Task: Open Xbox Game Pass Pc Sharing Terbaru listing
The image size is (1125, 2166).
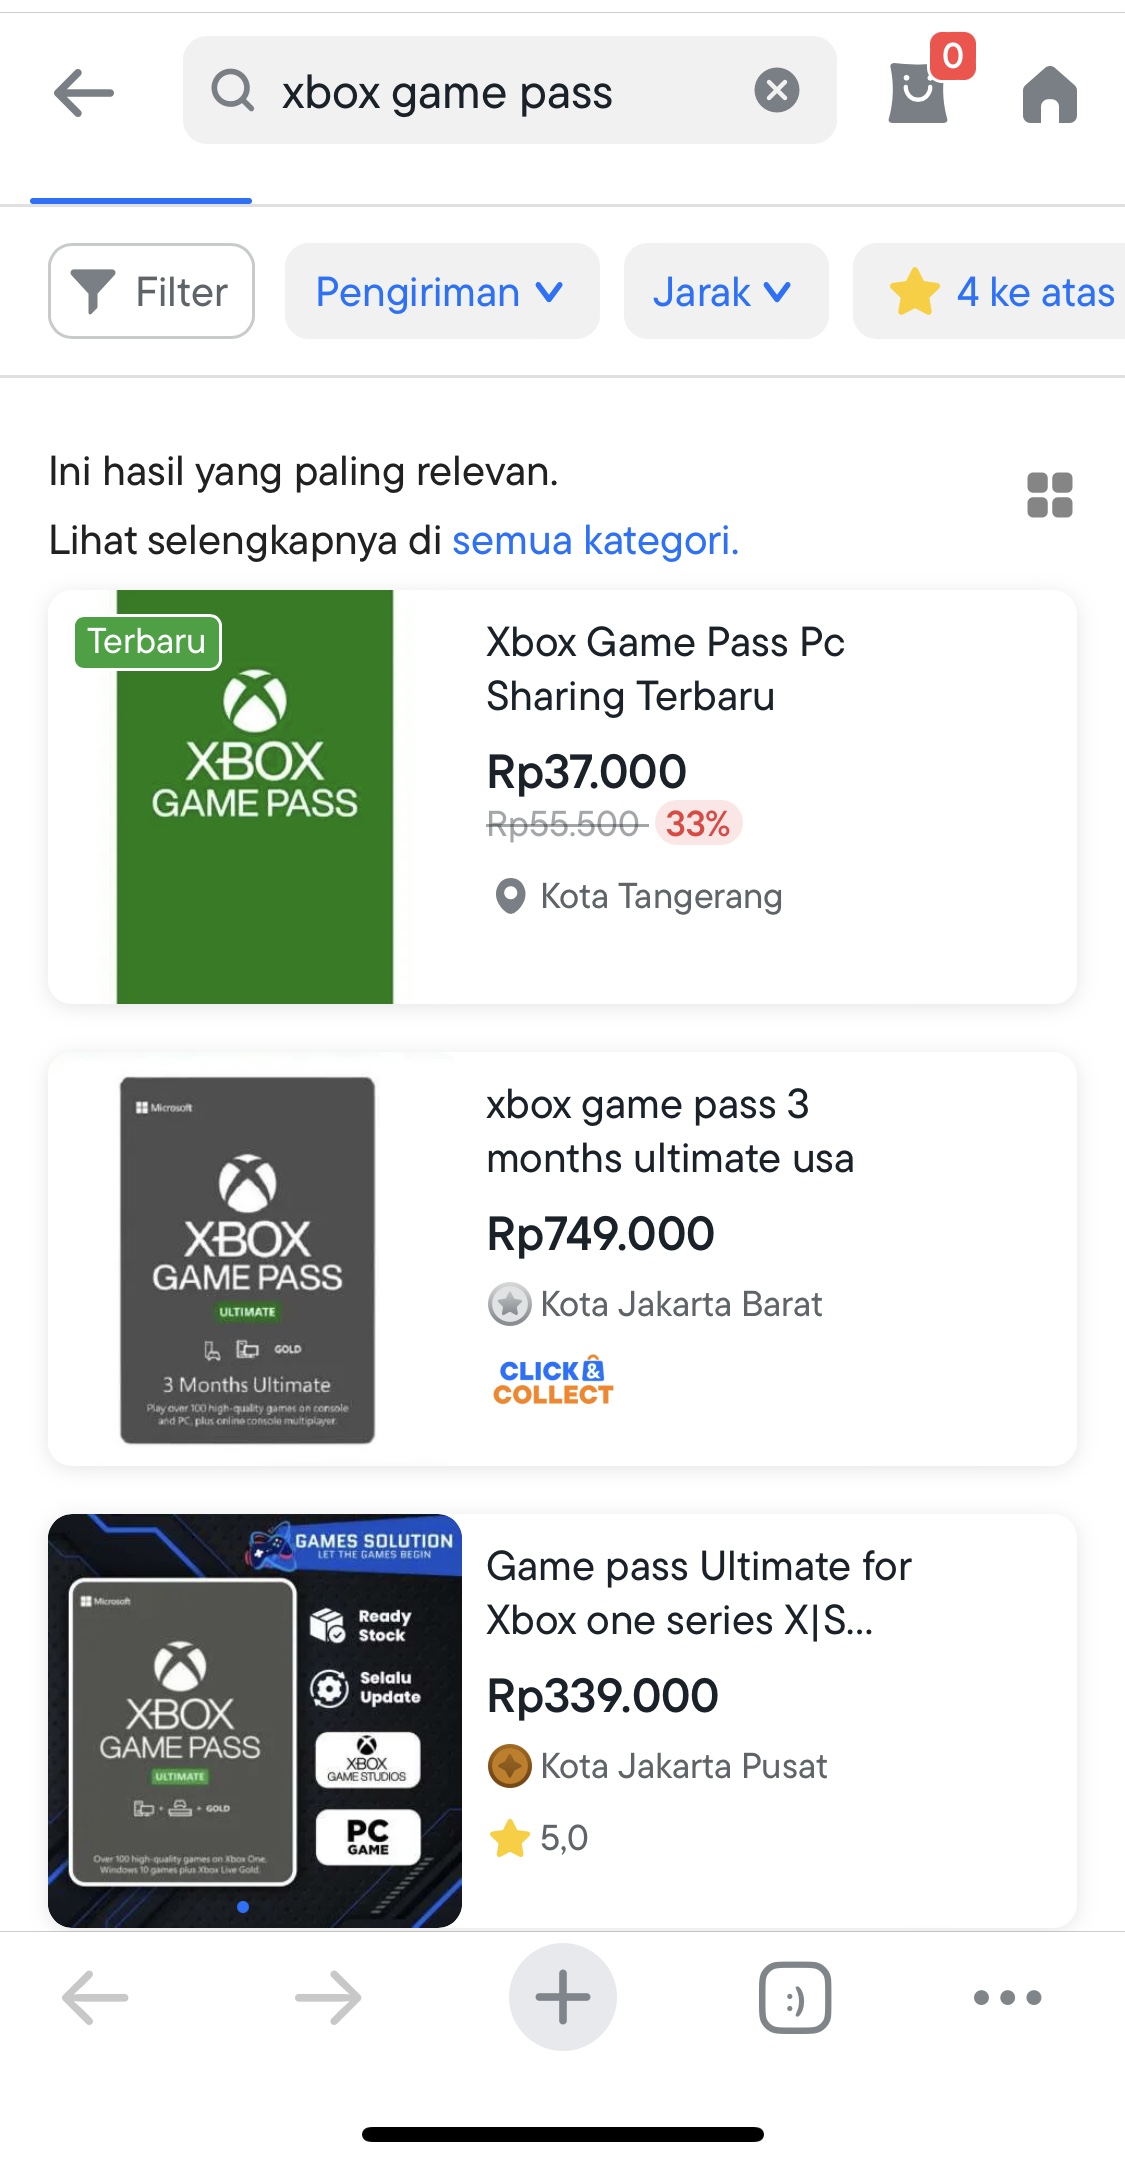Action: tap(665, 668)
